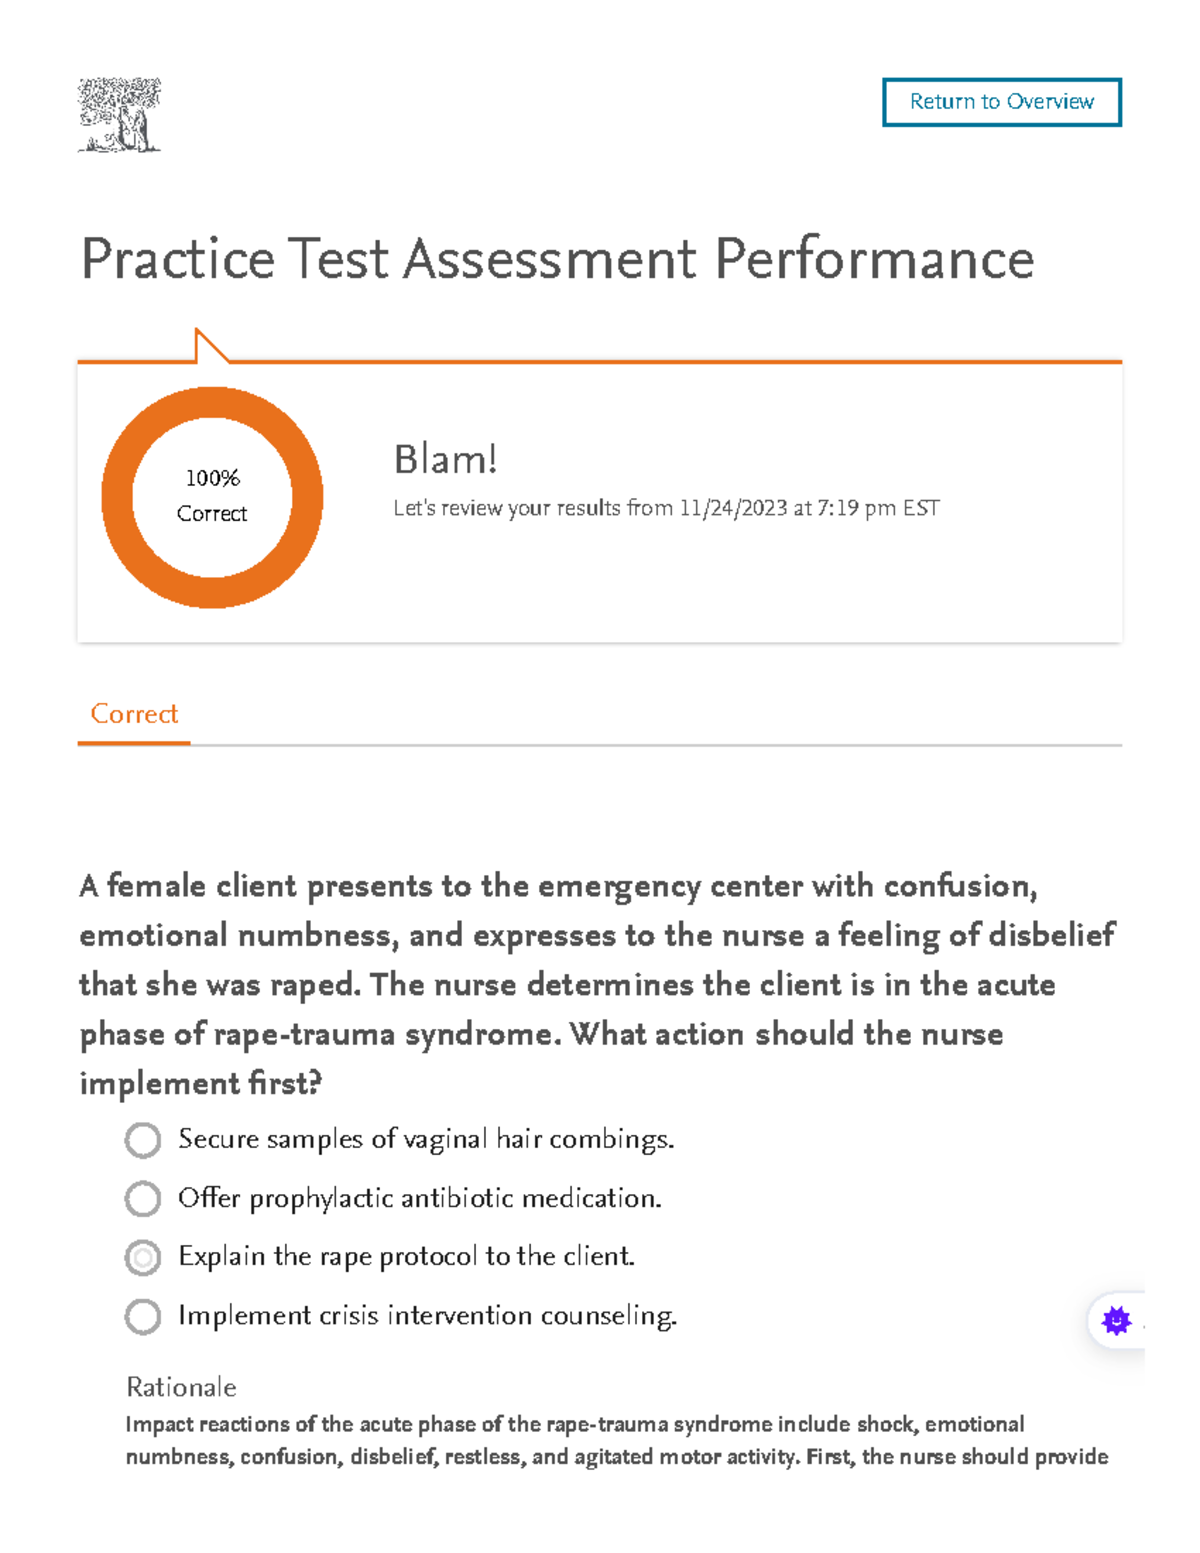Open the purple assistant widget icon
This screenshot has width=1200, height=1553.
(x=1116, y=1322)
